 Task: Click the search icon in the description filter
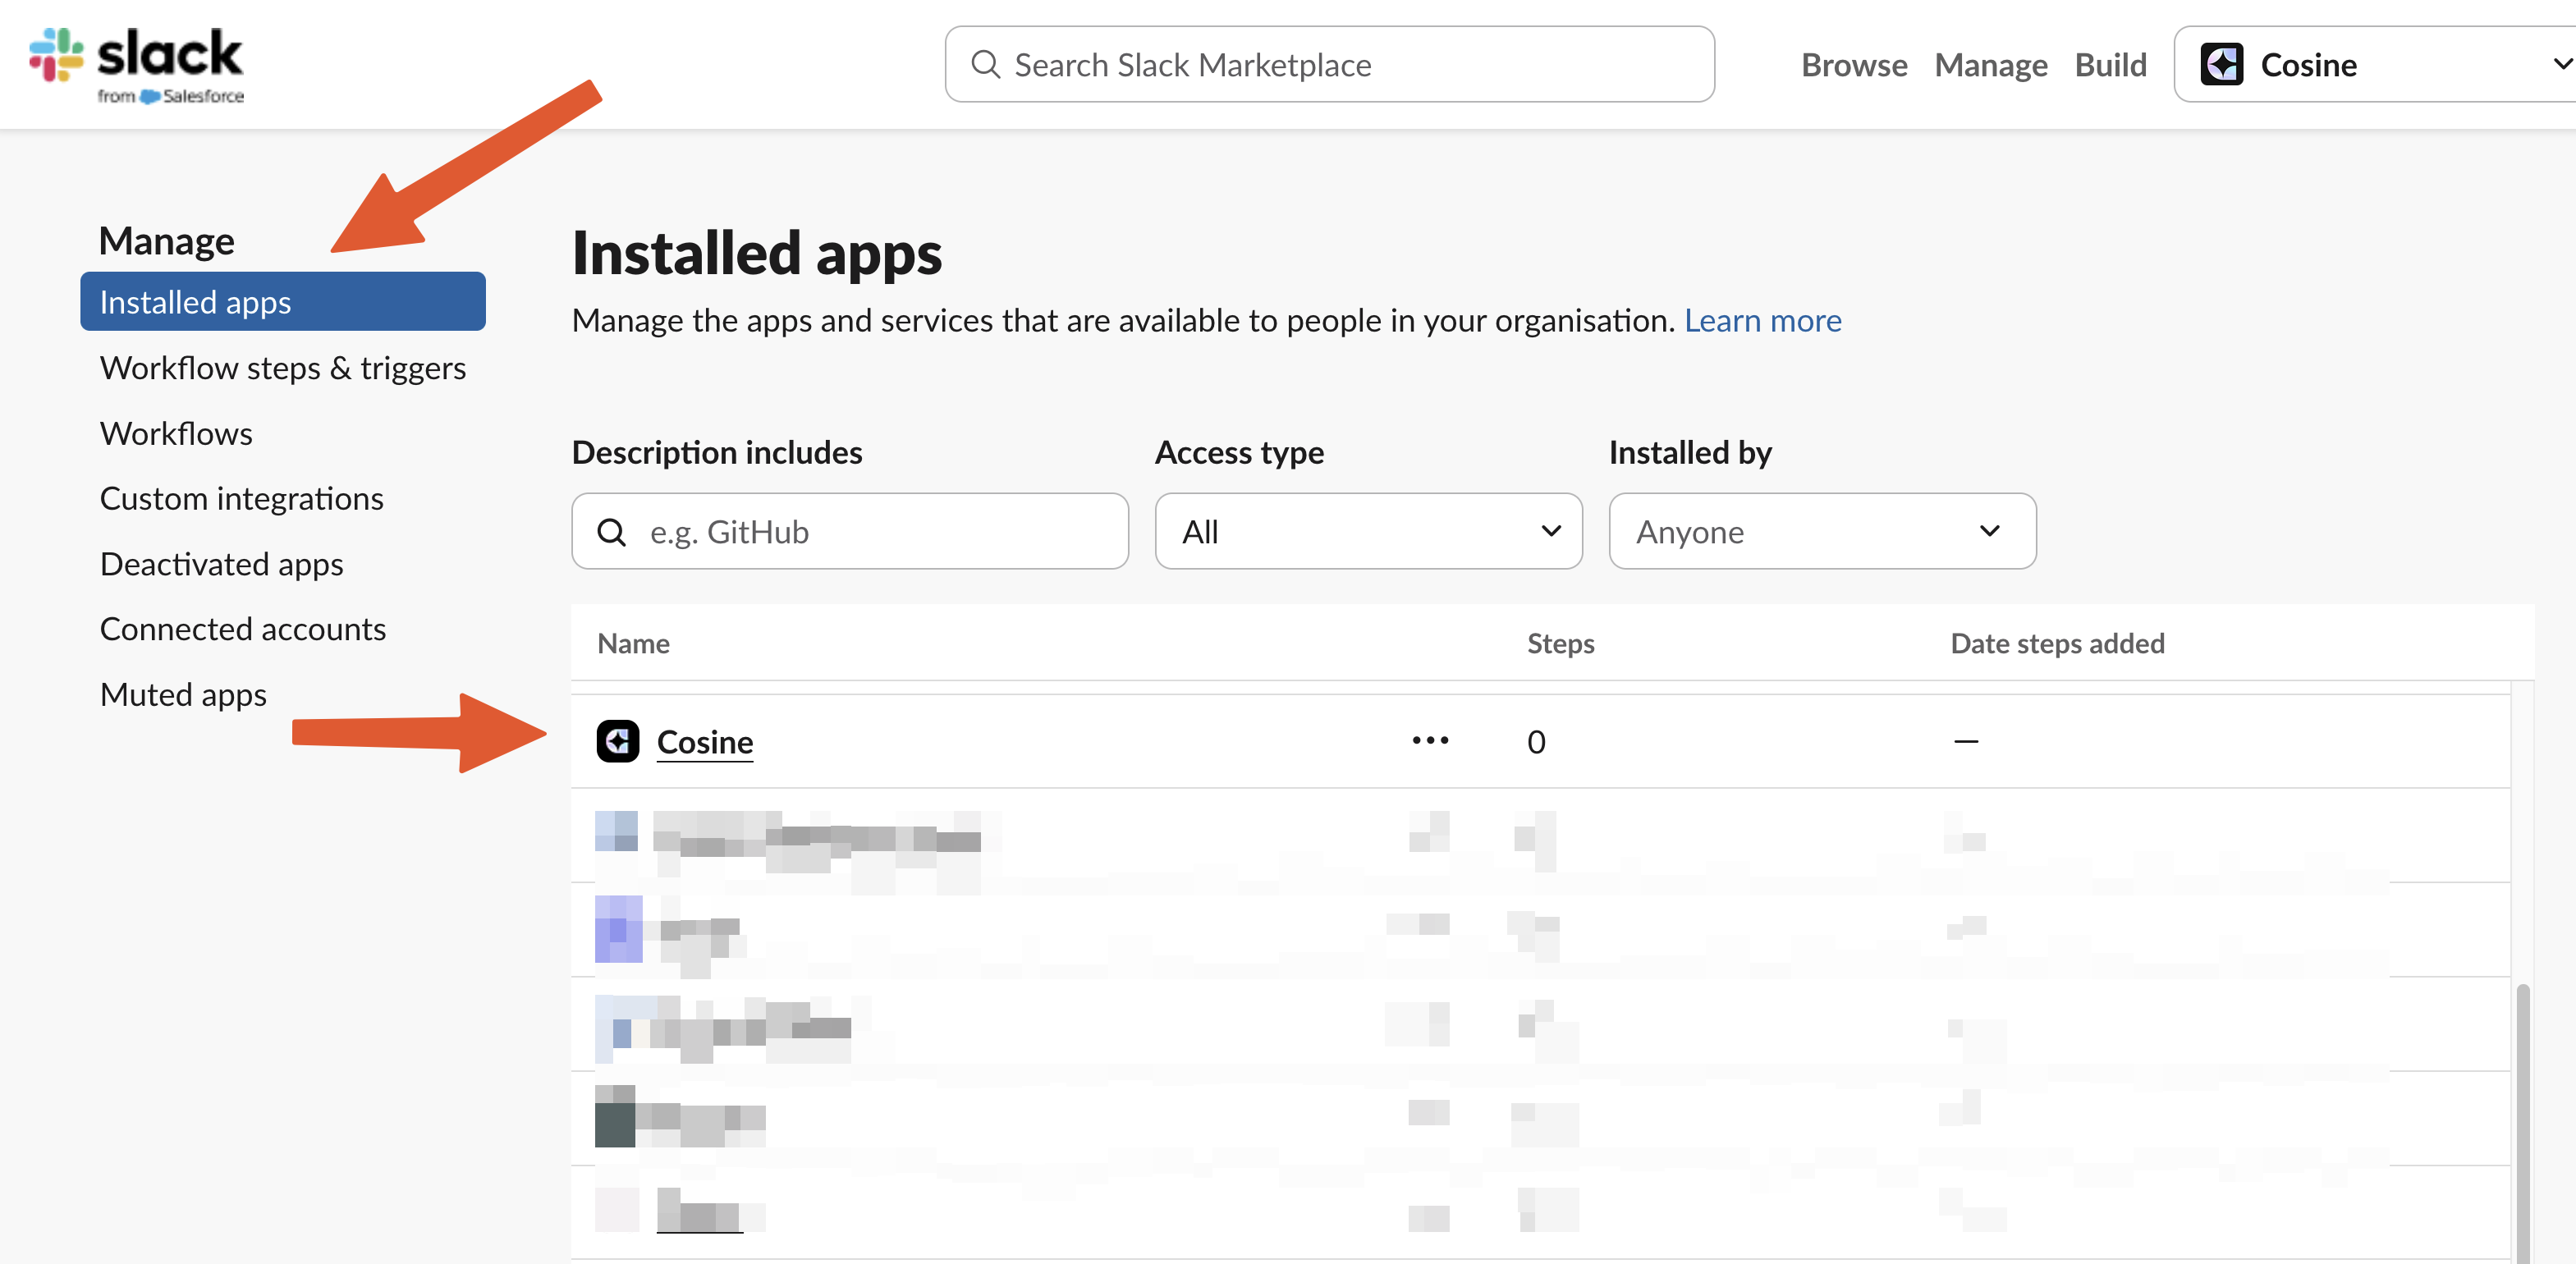point(611,532)
